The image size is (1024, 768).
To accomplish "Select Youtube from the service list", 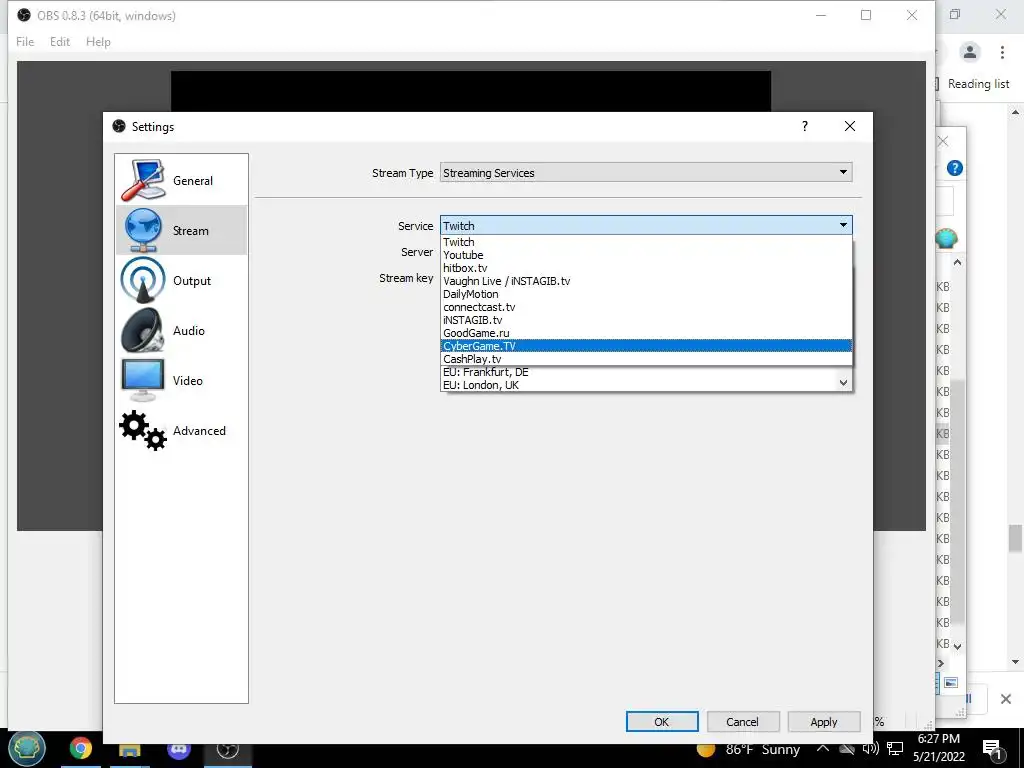I will (x=646, y=255).
